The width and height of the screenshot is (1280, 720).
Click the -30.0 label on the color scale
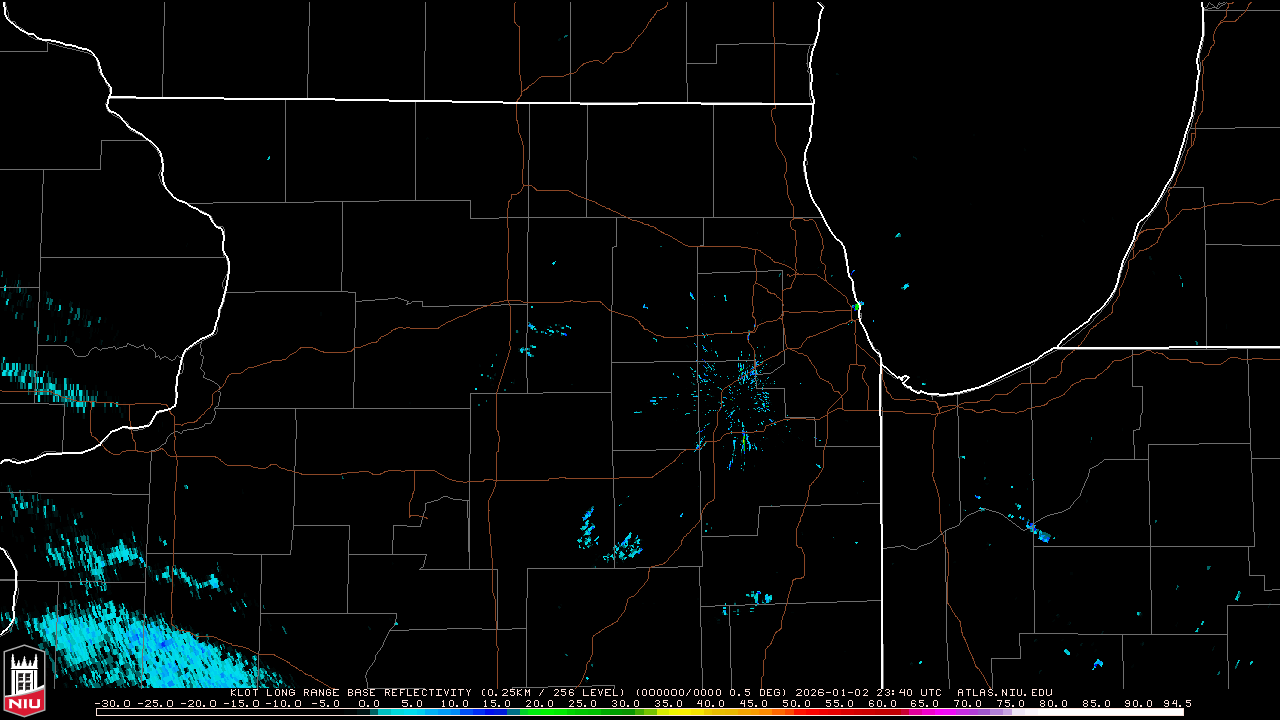(113, 703)
